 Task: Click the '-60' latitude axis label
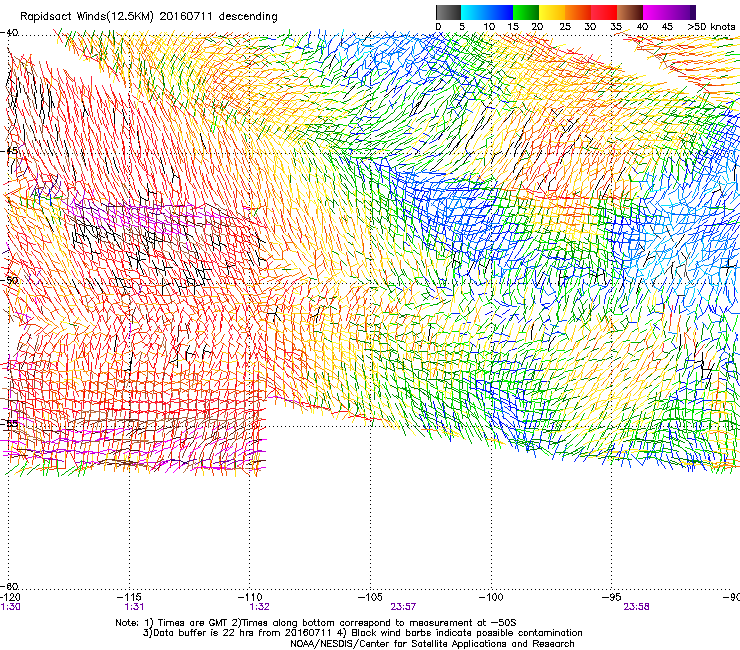pyautogui.click(x=9, y=586)
